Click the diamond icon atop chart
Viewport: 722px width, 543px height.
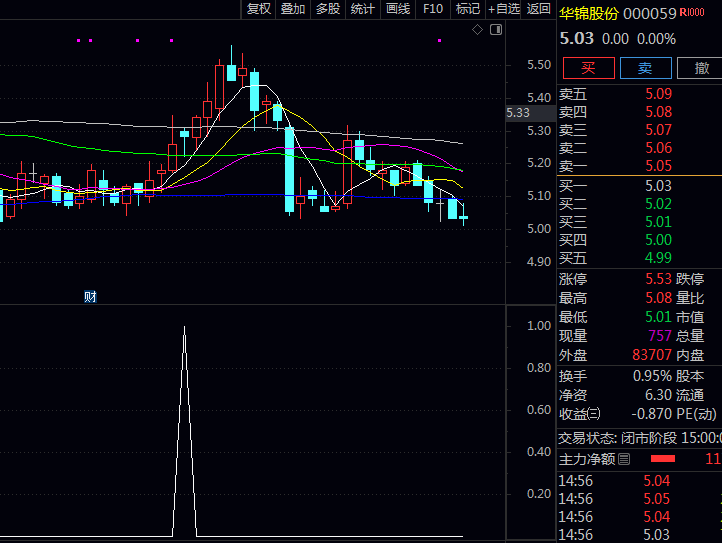tap(477, 30)
